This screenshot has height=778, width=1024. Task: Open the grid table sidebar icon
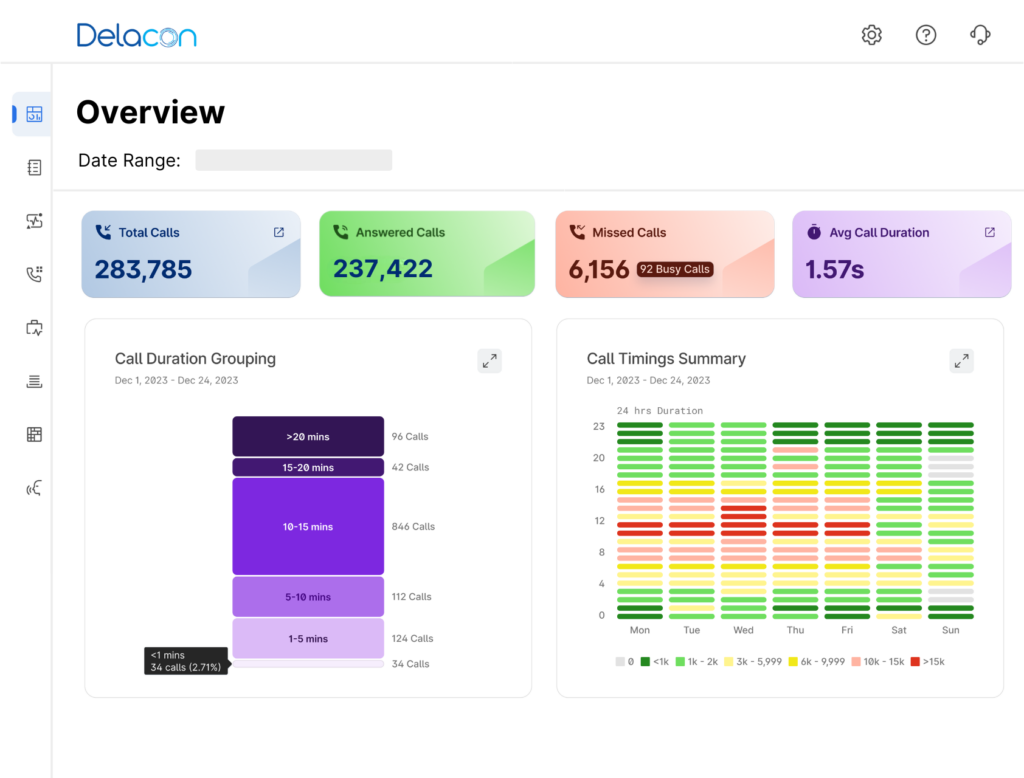point(34,434)
